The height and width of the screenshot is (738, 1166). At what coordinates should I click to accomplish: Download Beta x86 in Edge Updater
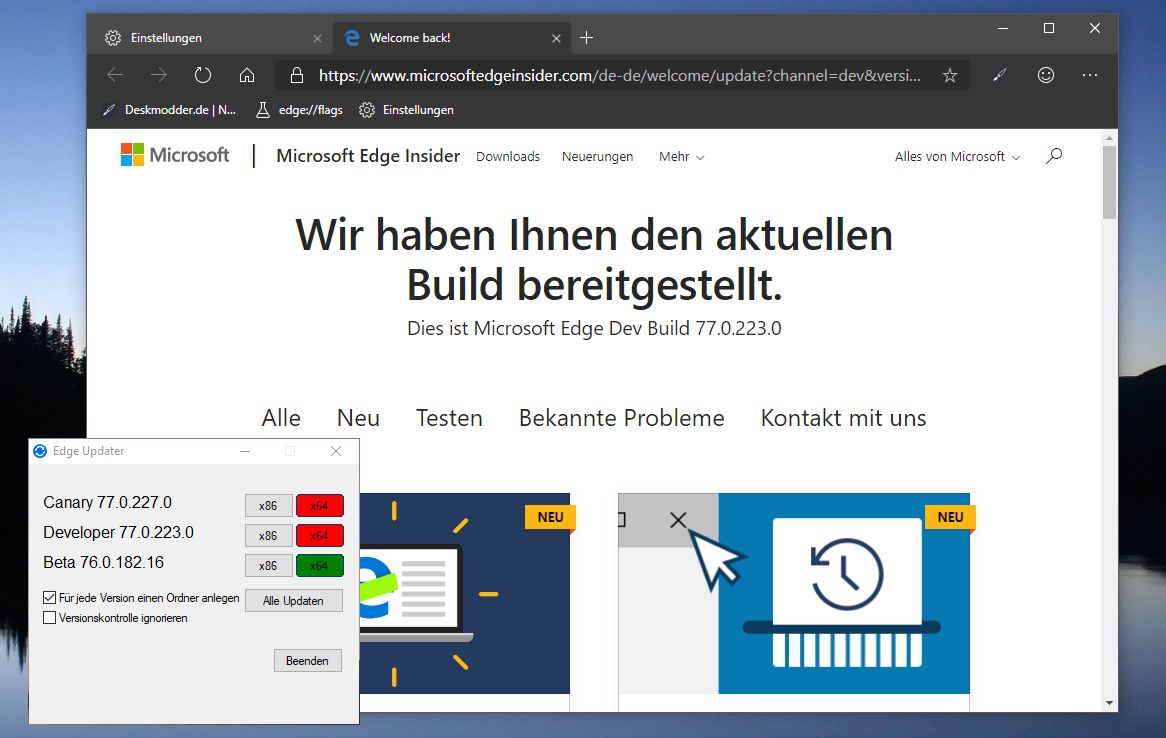268,565
